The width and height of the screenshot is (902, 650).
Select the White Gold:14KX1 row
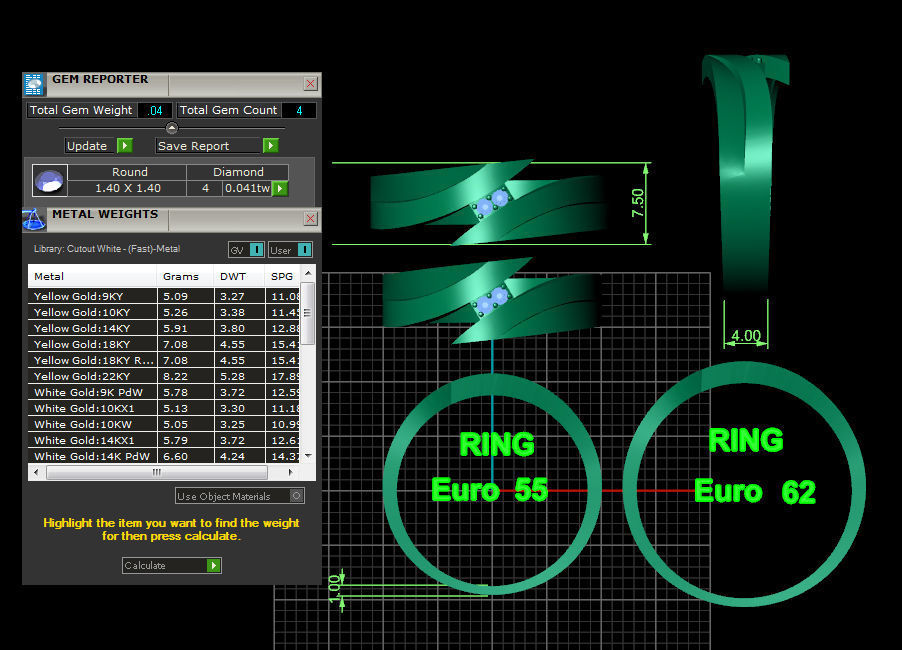164,441
